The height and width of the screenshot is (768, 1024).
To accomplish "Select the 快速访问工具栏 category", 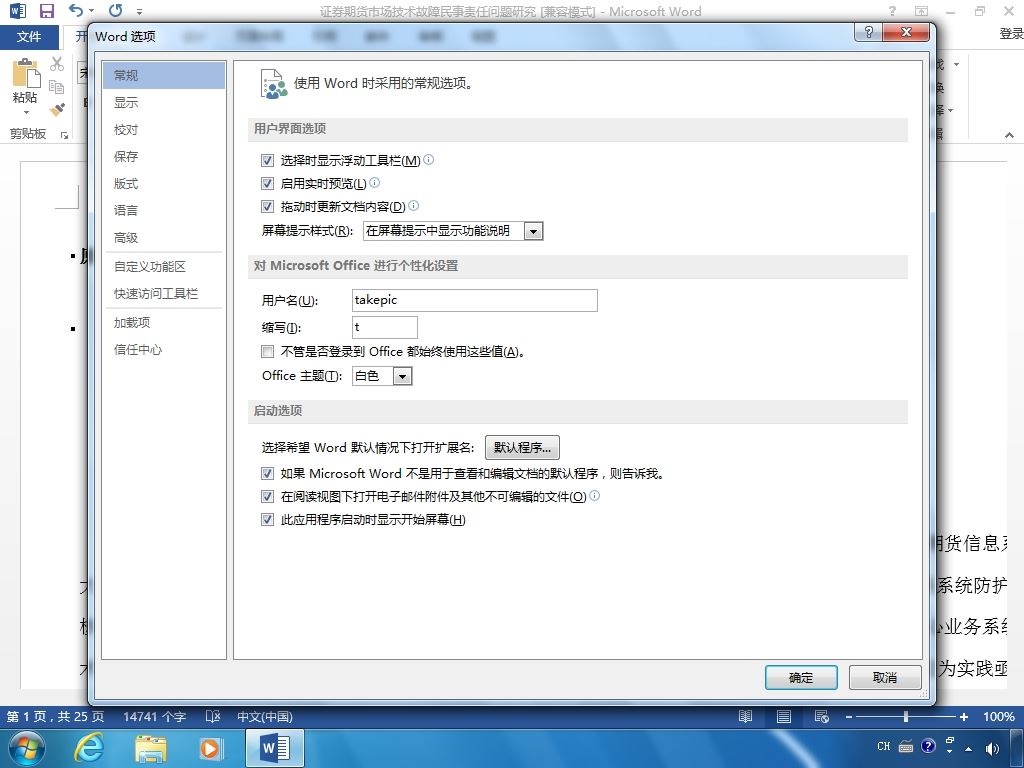I will click(x=164, y=294).
